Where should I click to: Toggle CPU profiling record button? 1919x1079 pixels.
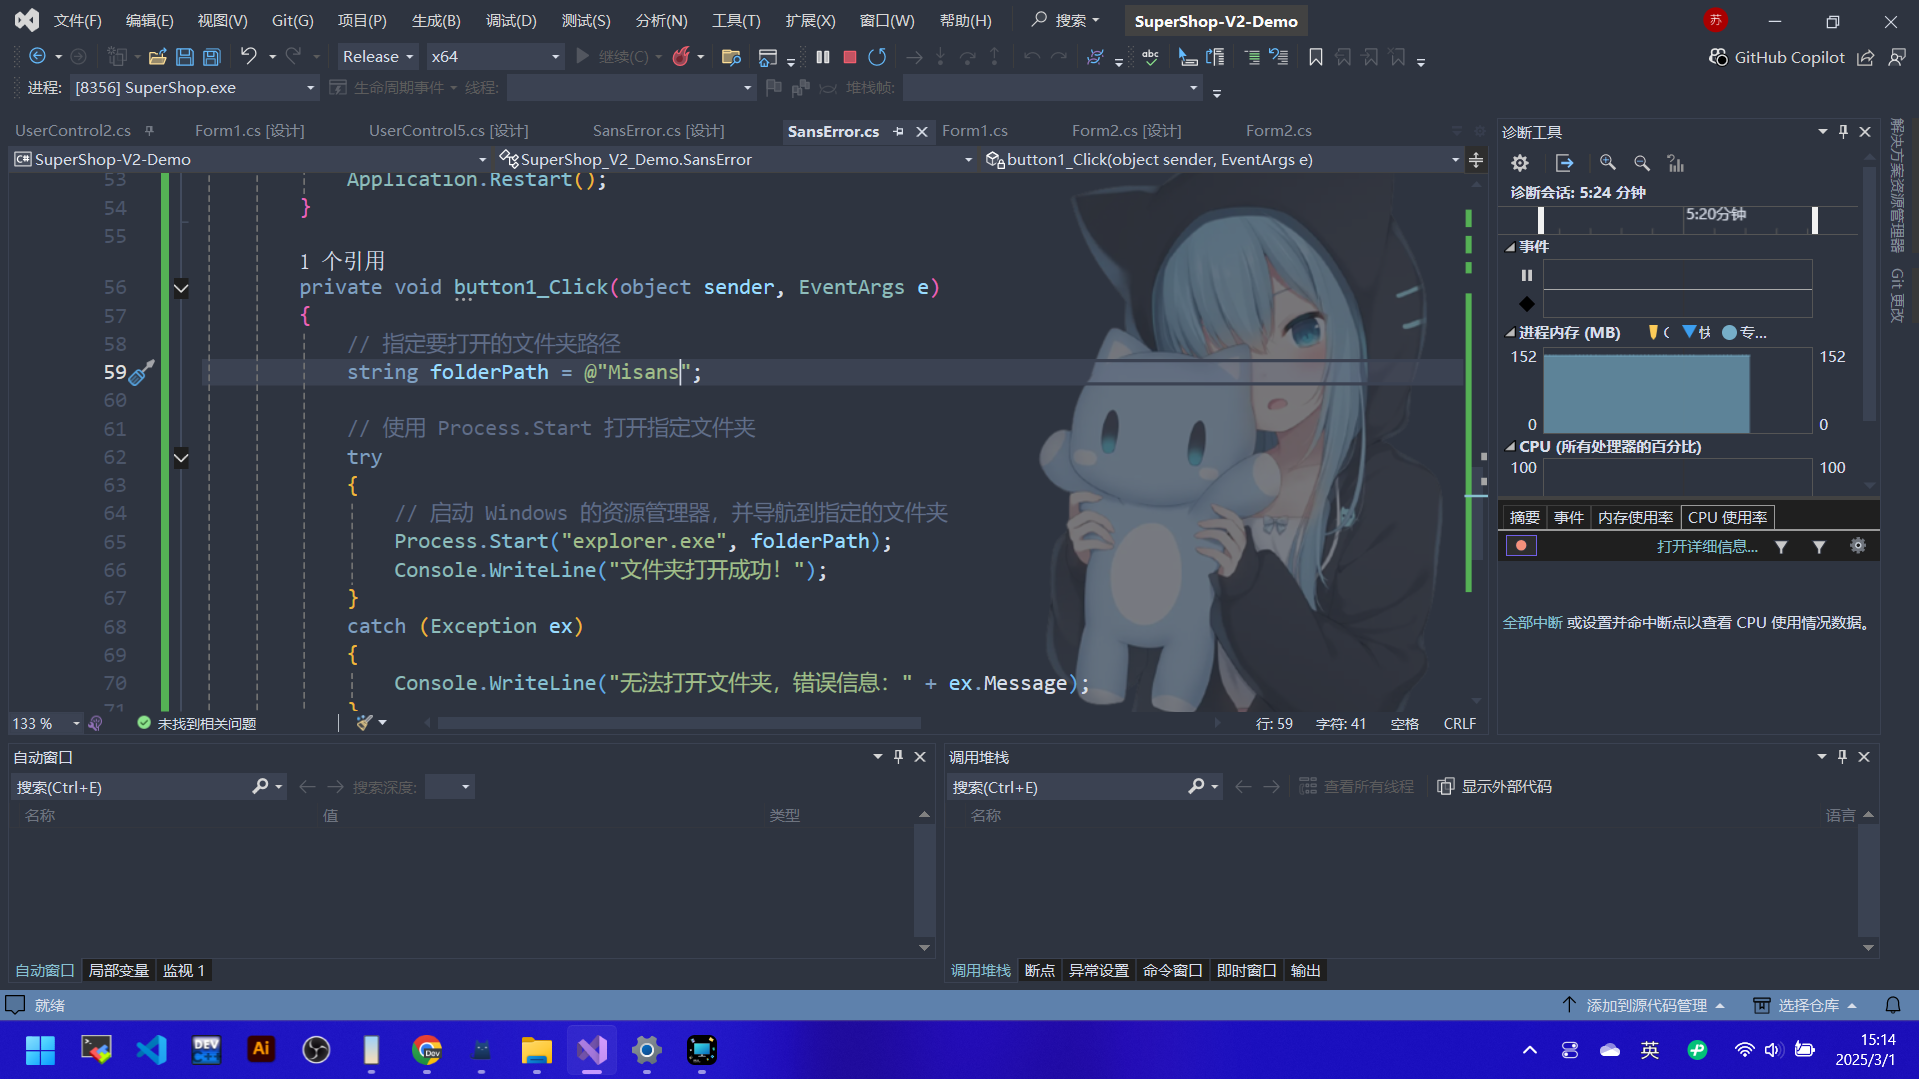1521,546
